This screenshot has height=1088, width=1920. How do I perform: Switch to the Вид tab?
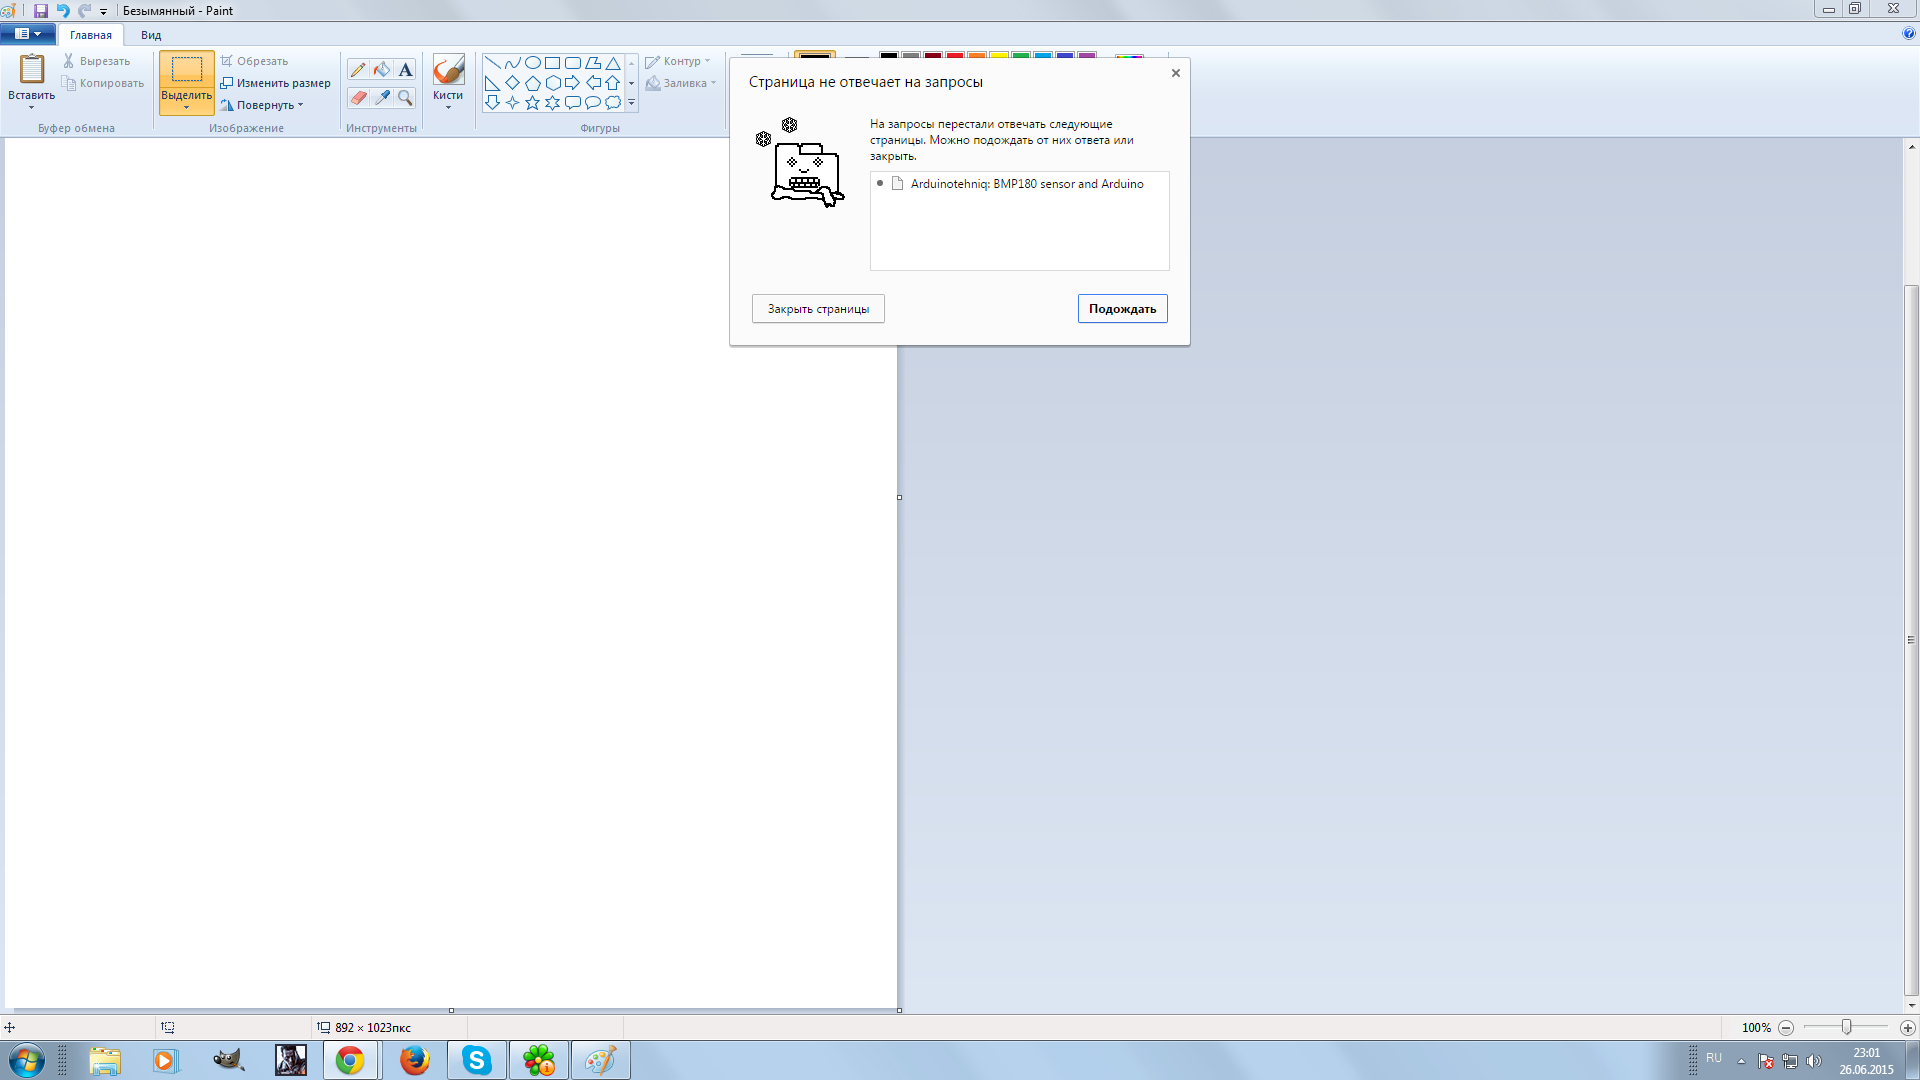(x=151, y=35)
